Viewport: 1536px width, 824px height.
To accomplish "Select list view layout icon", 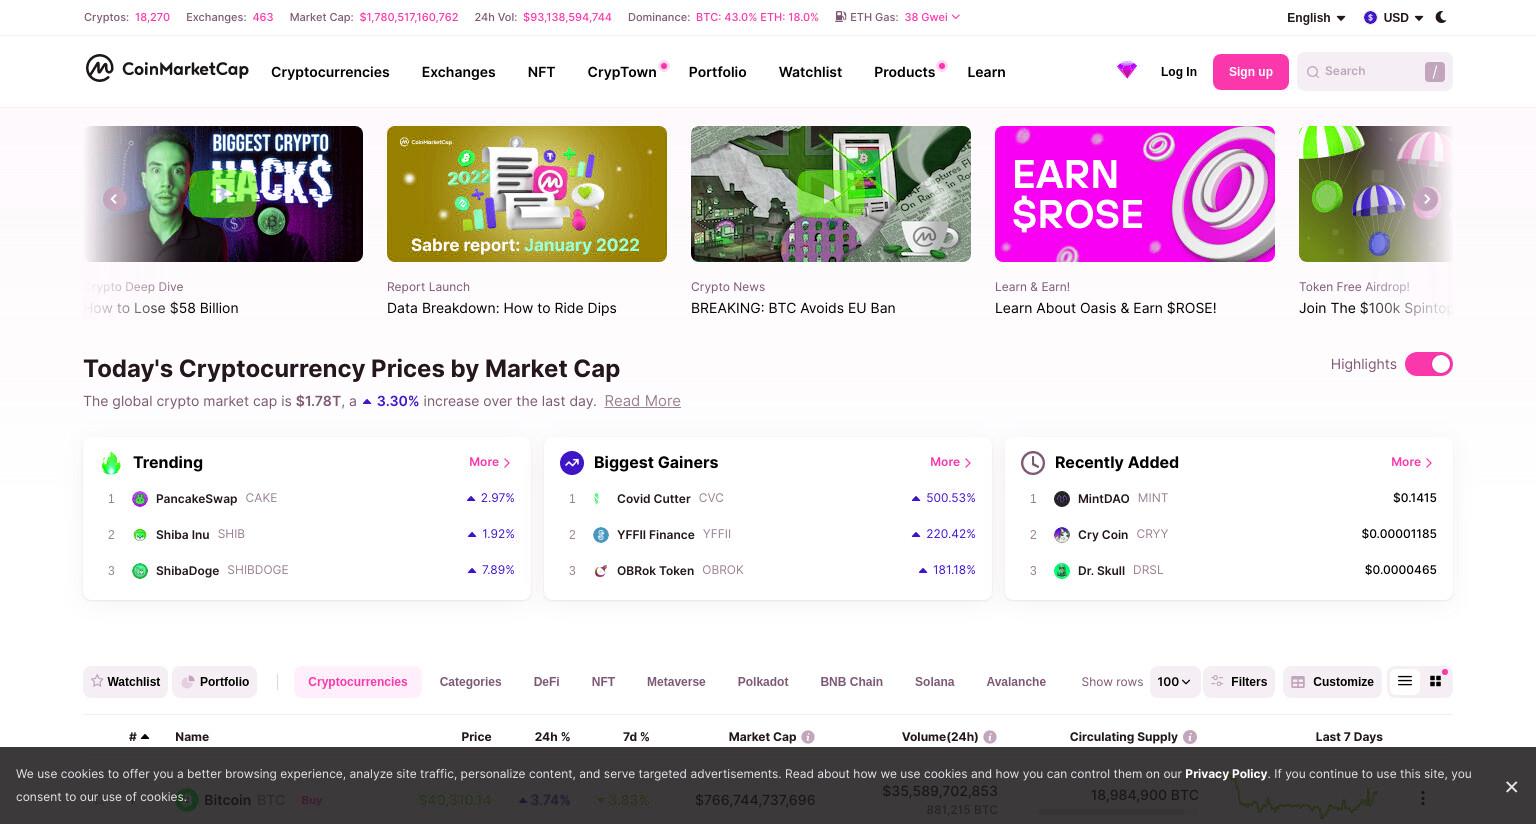I will pyautogui.click(x=1405, y=681).
